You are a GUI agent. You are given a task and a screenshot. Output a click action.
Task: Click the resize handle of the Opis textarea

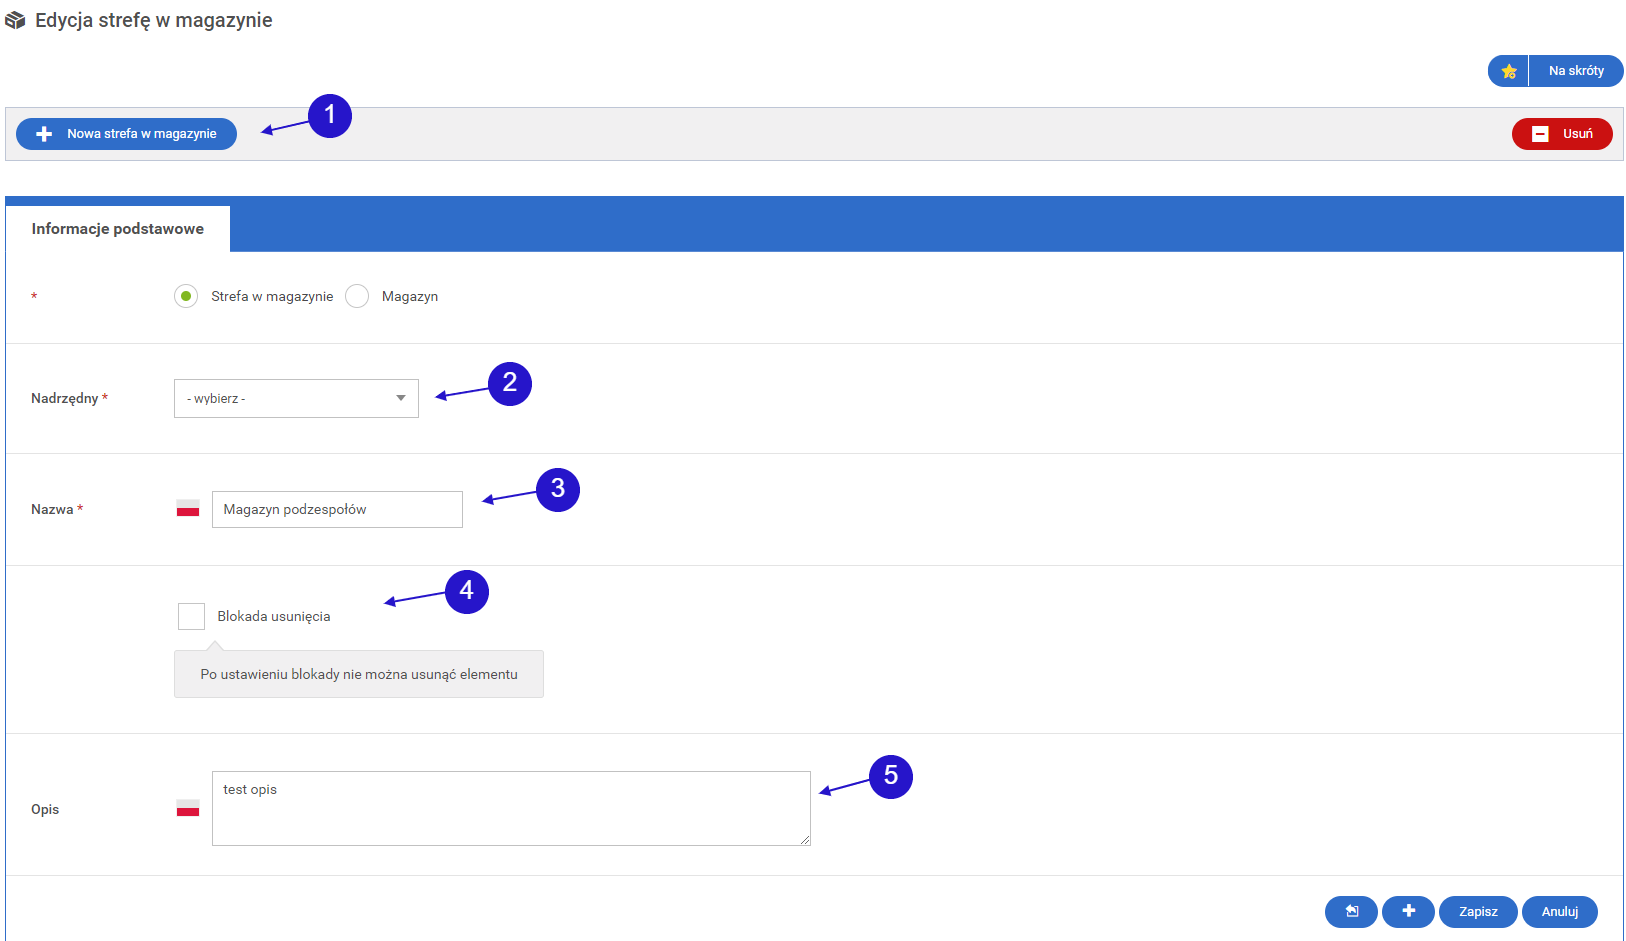805,840
